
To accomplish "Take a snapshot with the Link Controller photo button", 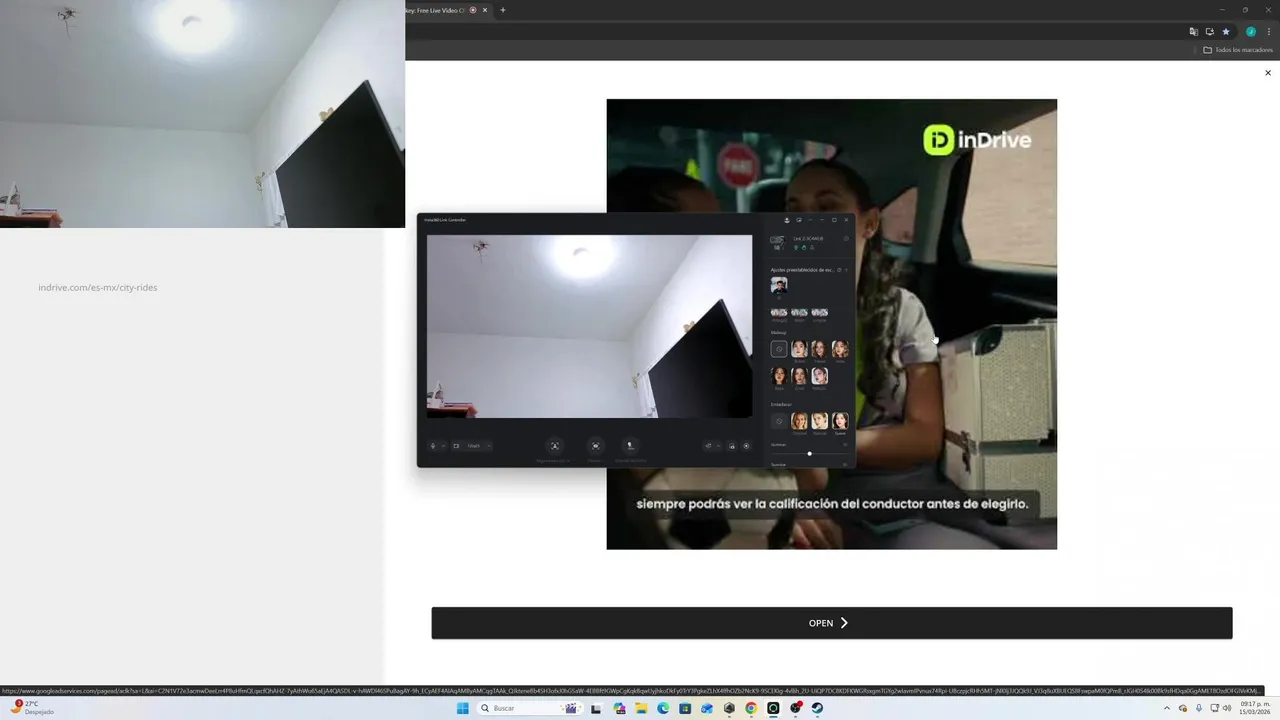I will pos(732,446).
